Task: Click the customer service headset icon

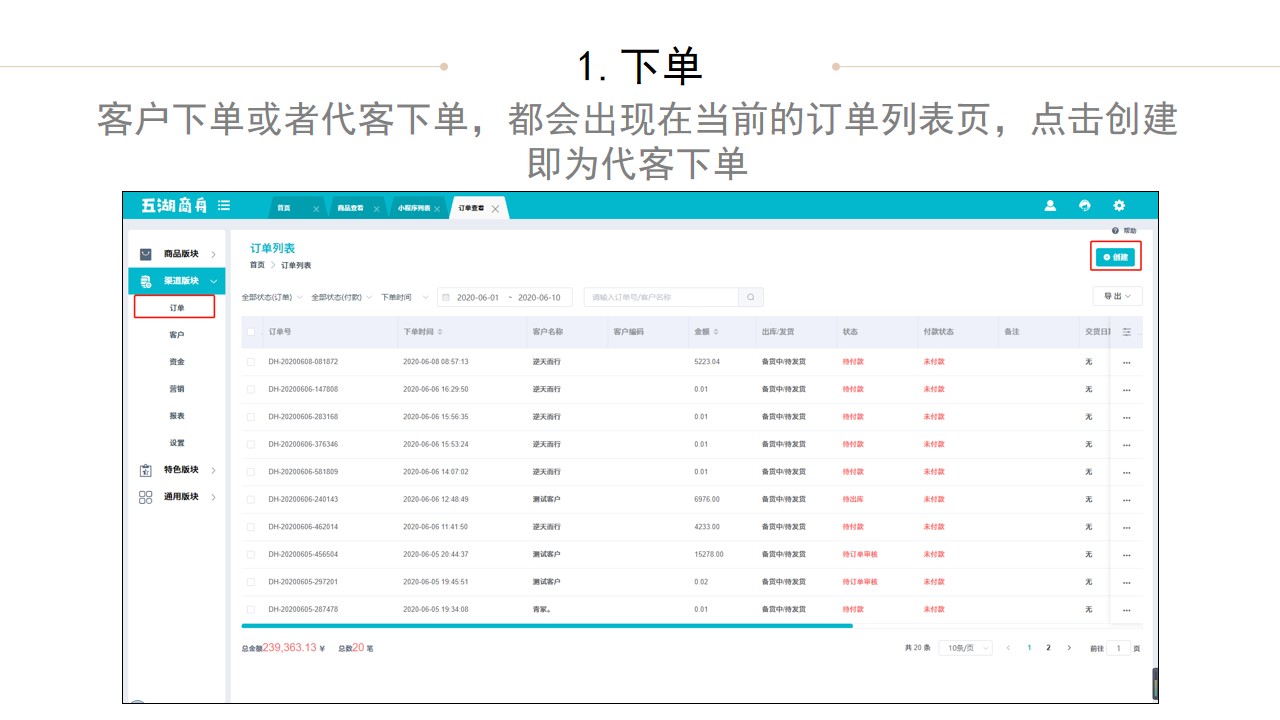Action: (x=1085, y=206)
